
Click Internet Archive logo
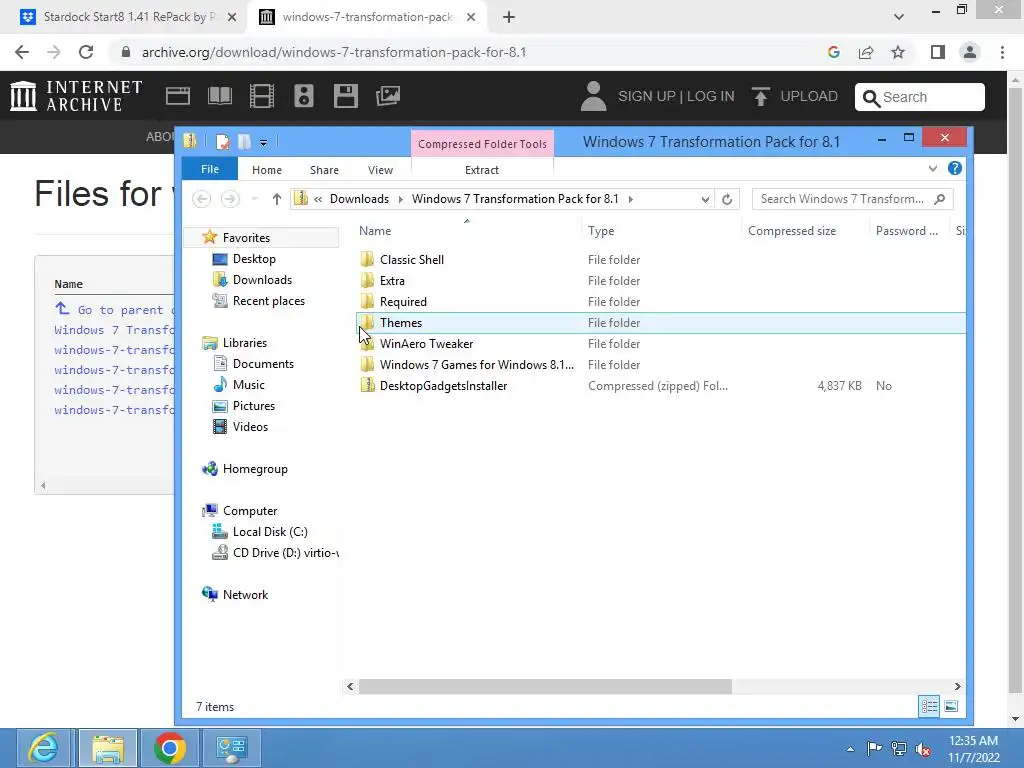point(76,96)
